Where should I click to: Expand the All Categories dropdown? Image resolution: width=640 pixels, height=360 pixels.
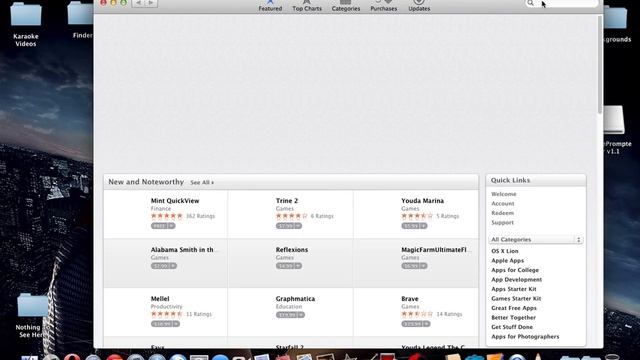pyautogui.click(x=536, y=240)
